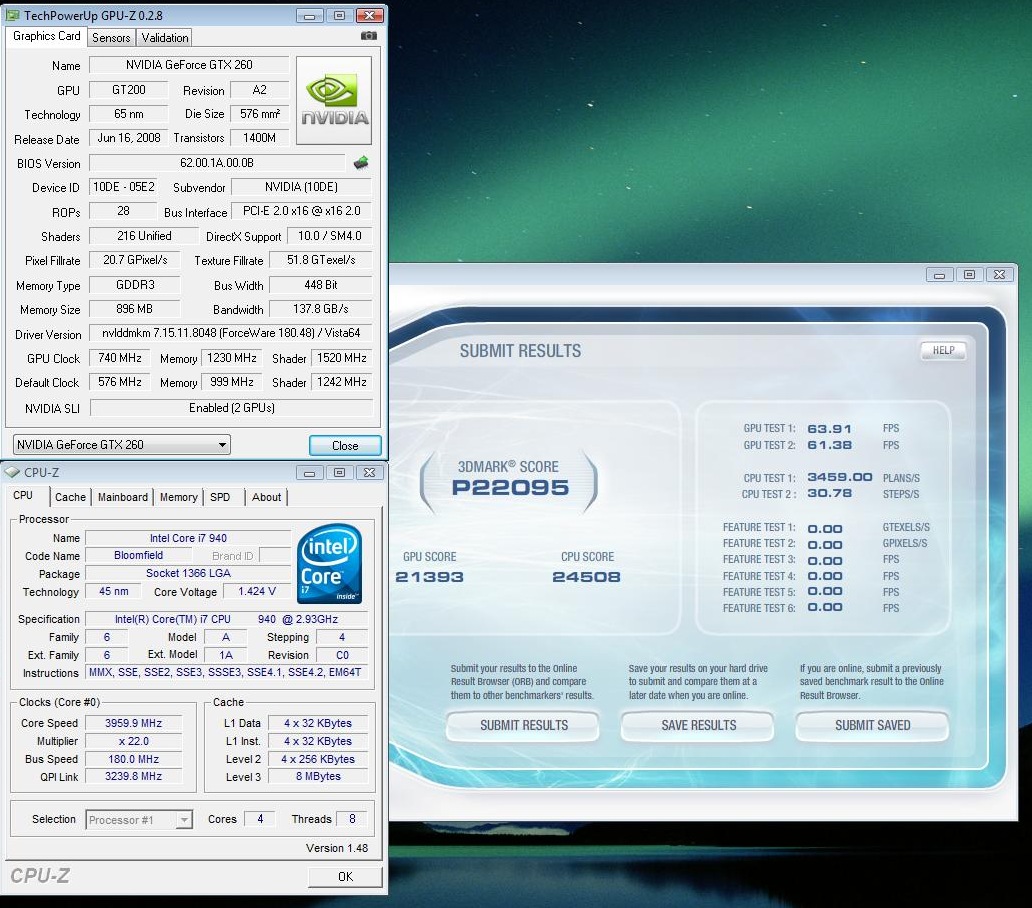Select the Graphics Card tab

coord(47,36)
